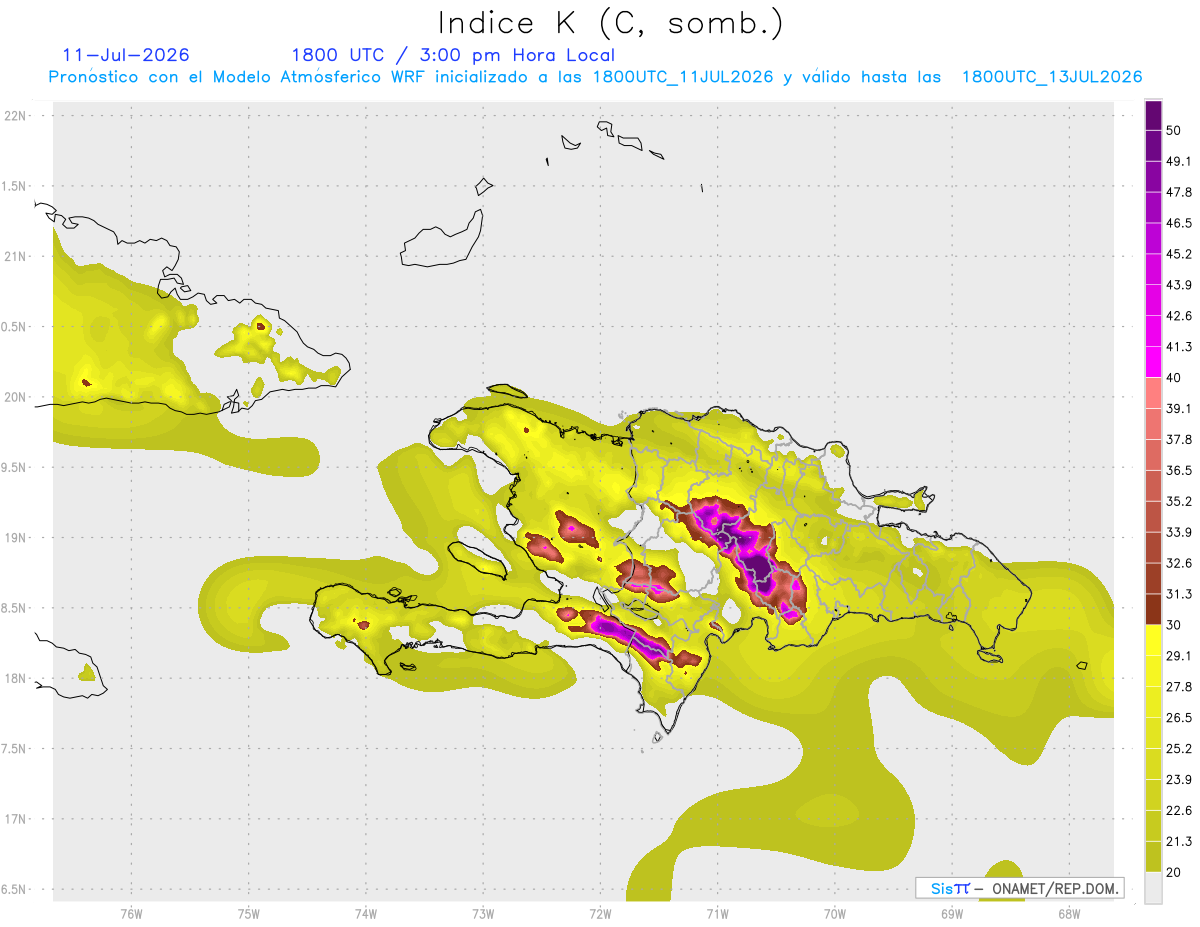Image resolution: width=1200 pixels, height=927 pixels.
Task: Click the "31.3" value on the color scale
Action: point(1179,594)
